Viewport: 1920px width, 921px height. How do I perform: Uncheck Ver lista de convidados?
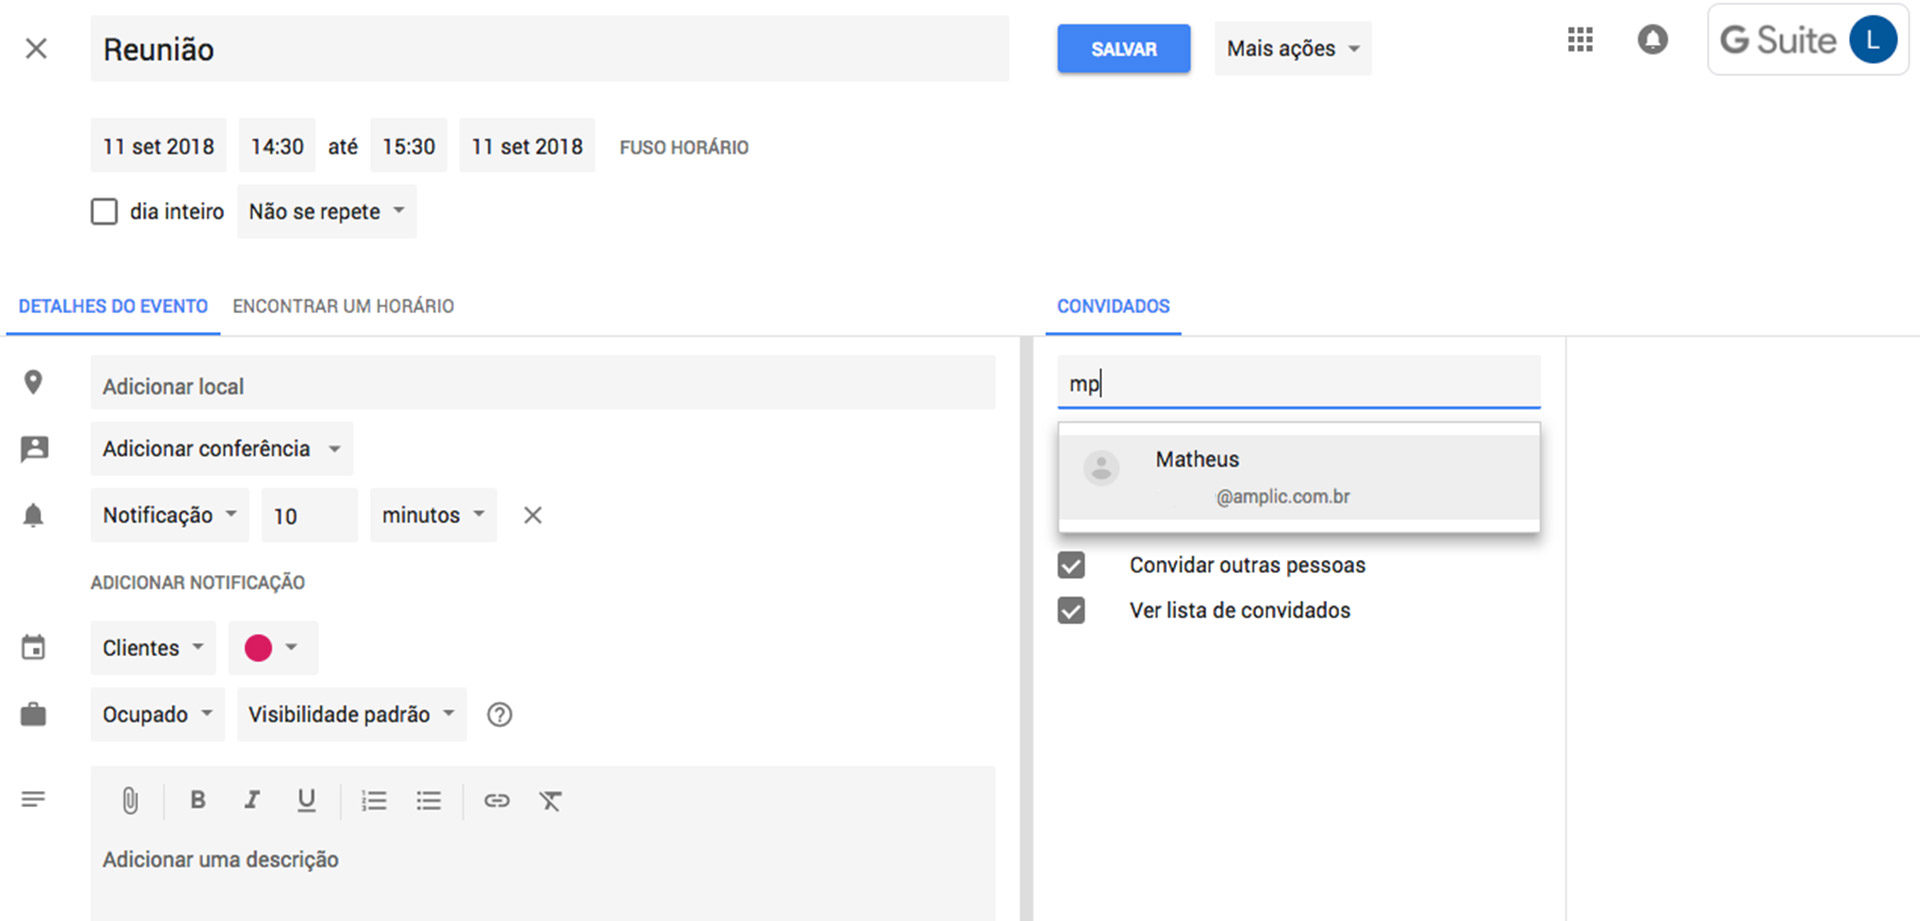point(1071,610)
